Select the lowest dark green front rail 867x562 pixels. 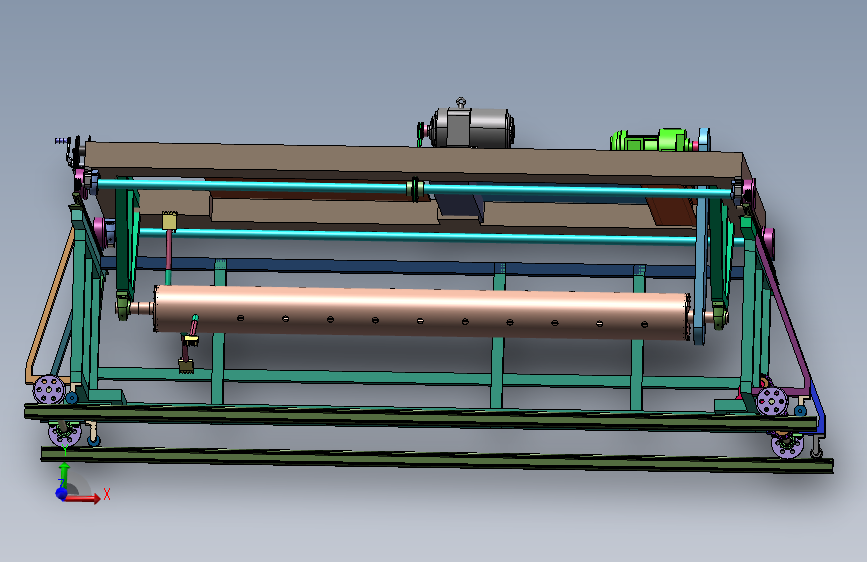click(x=437, y=460)
